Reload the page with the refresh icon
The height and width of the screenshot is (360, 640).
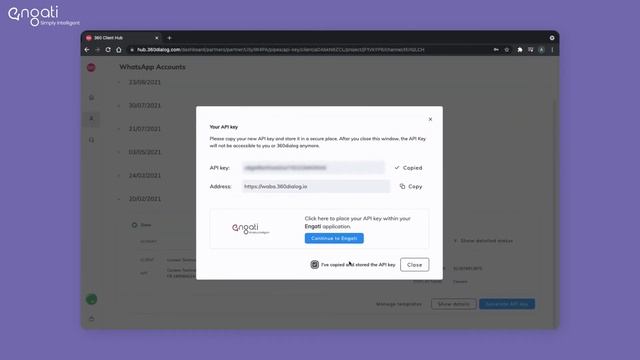coord(108,50)
